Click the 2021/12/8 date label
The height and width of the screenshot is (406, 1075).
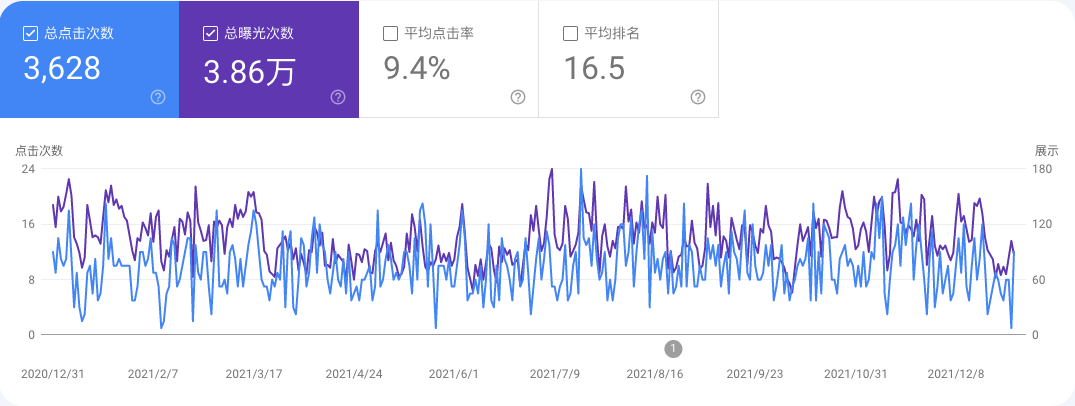tap(955, 374)
